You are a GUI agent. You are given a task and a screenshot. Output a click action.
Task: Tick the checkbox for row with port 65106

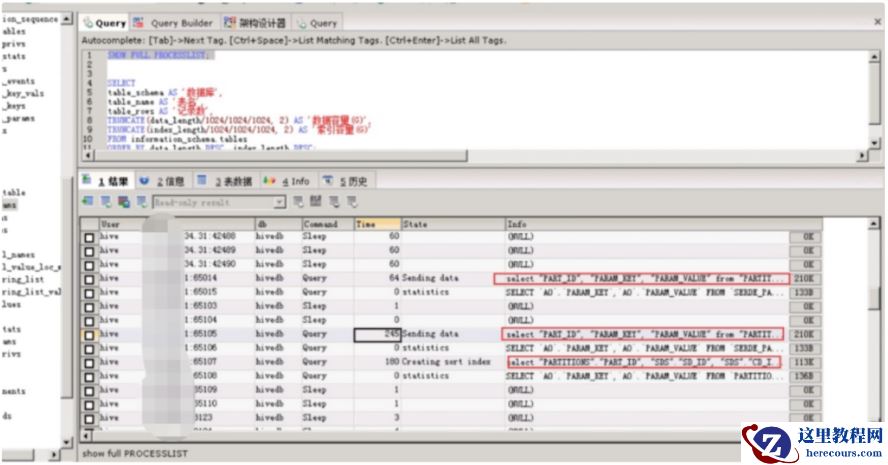(89, 348)
